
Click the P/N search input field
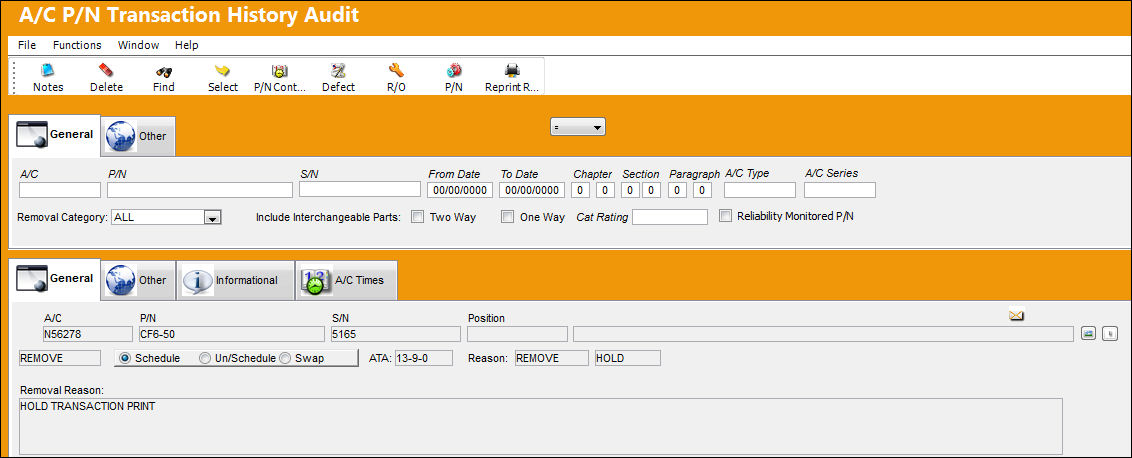click(200, 190)
